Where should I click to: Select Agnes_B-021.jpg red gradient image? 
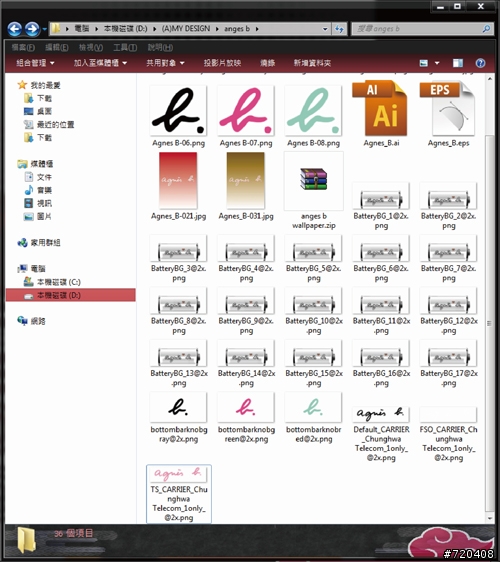pyautogui.click(x=178, y=186)
